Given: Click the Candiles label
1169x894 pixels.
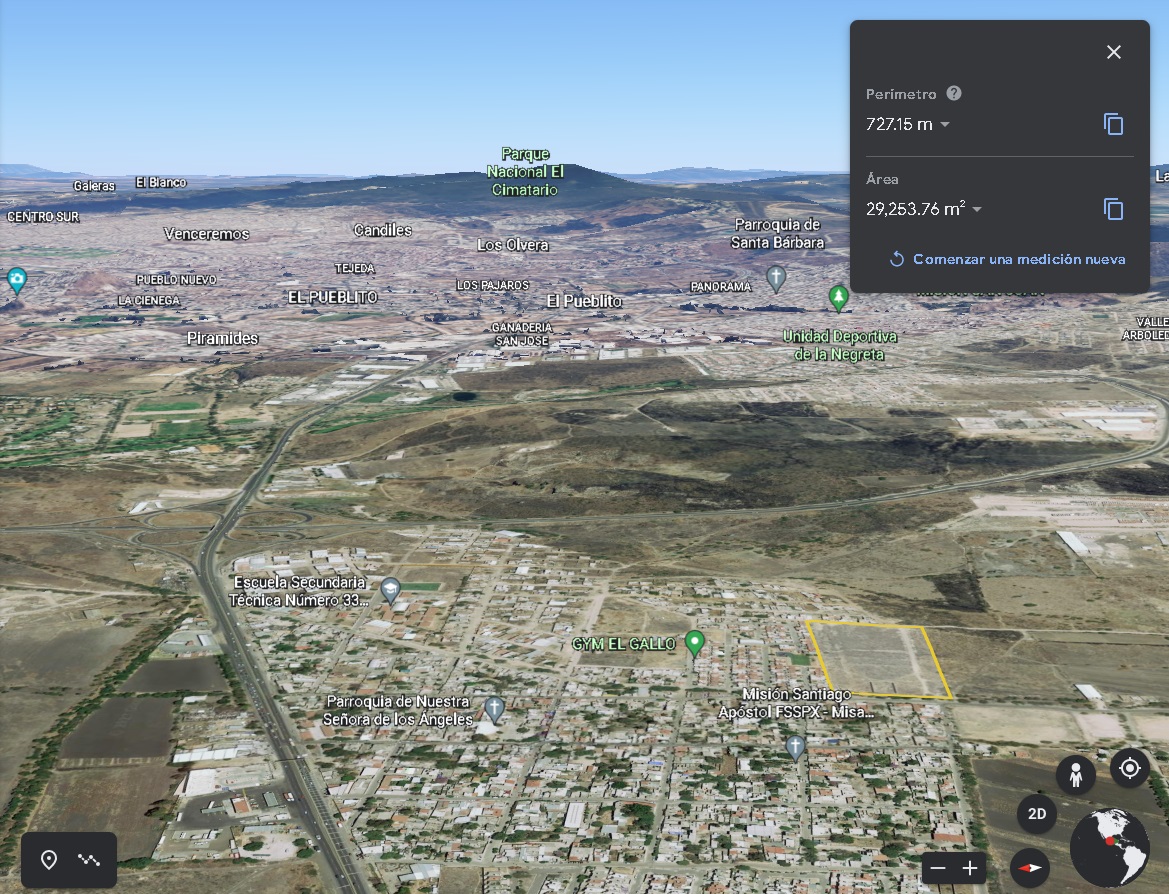Looking at the screenshot, I should 382,230.
